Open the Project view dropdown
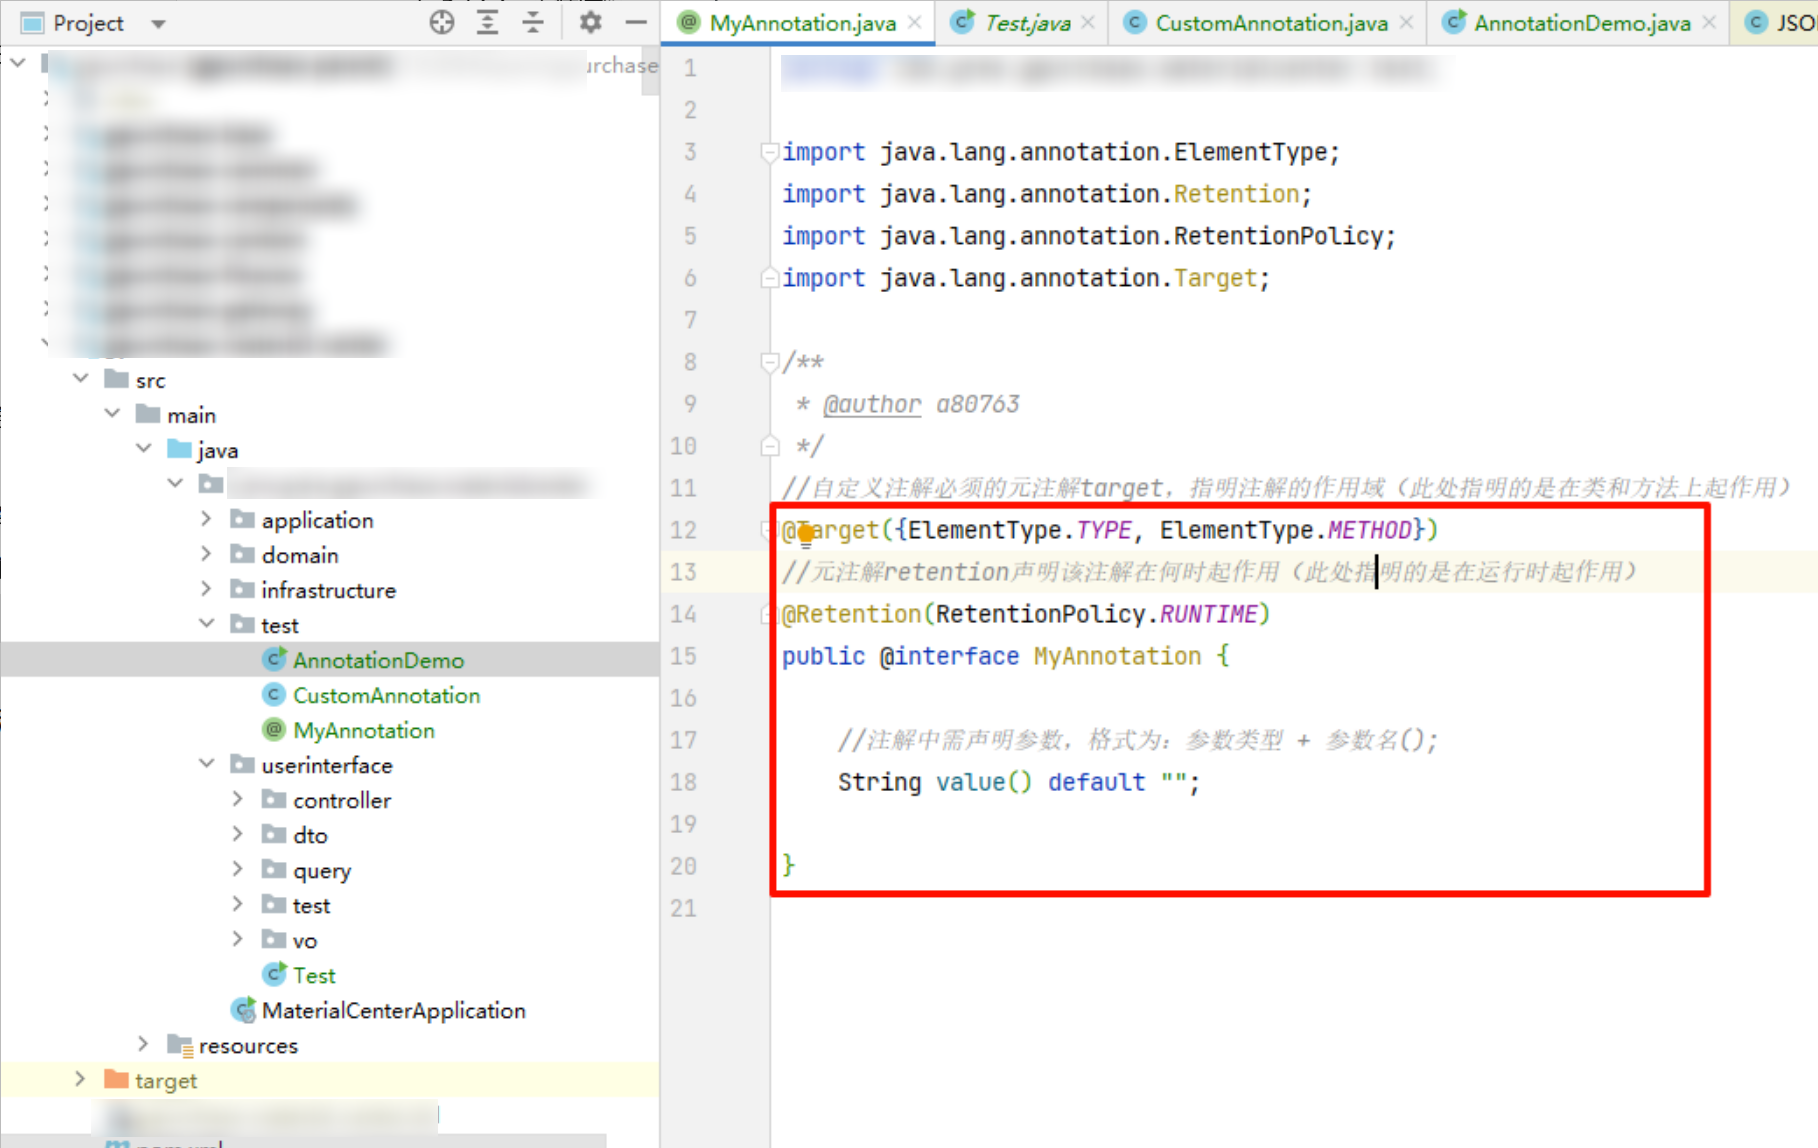 [x=158, y=23]
